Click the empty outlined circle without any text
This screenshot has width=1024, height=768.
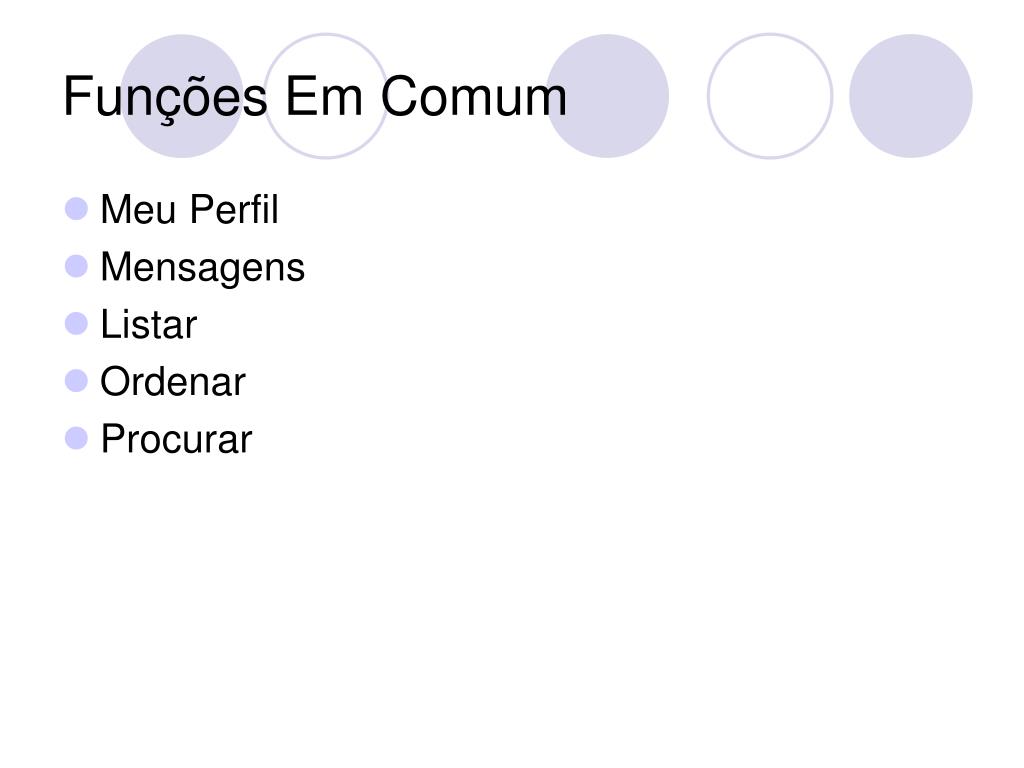click(770, 96)
